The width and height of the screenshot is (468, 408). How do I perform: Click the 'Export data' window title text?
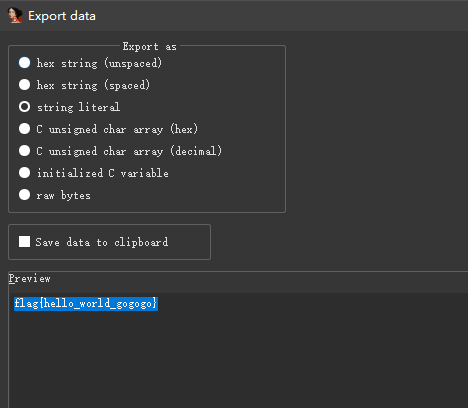tap(62, 16)
